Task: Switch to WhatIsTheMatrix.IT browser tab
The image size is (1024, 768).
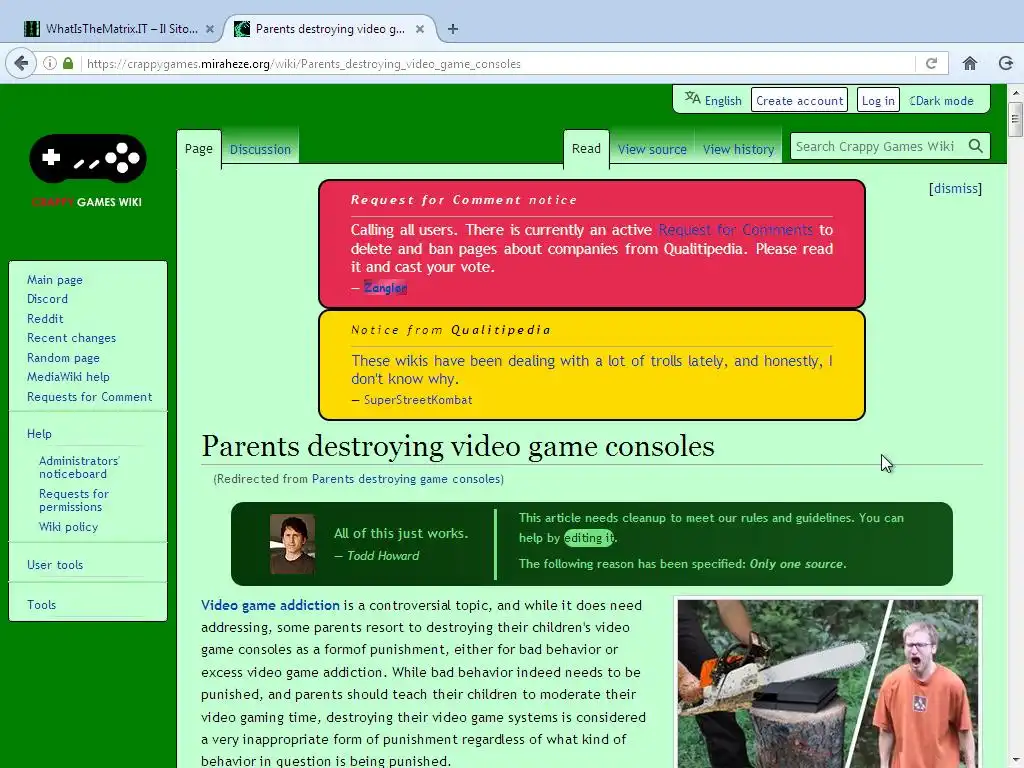Action: click(120, 29)
